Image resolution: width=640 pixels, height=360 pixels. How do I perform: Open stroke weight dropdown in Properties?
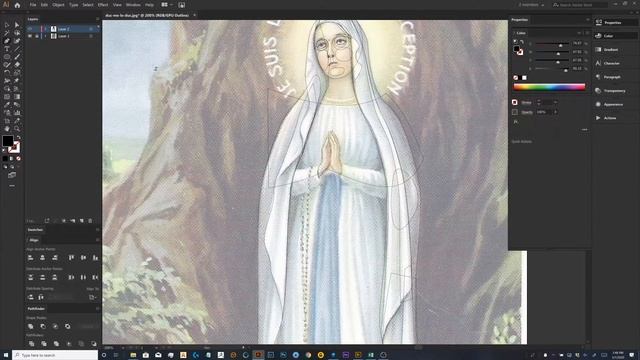[x=555, y=102]
